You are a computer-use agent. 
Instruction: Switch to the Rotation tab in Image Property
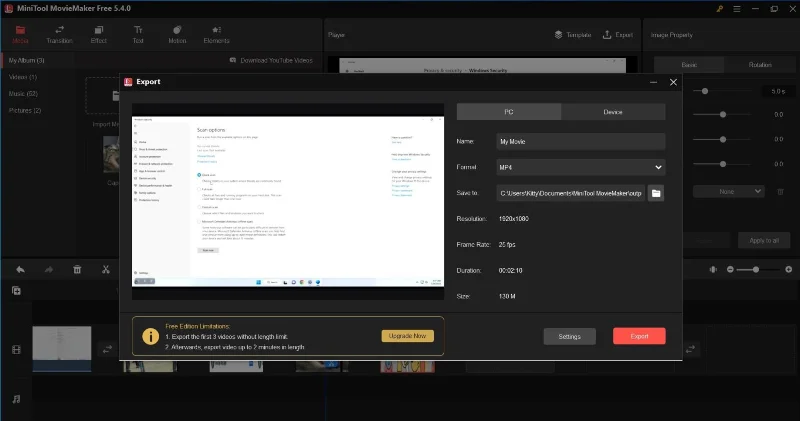click(x=760, y=65)
